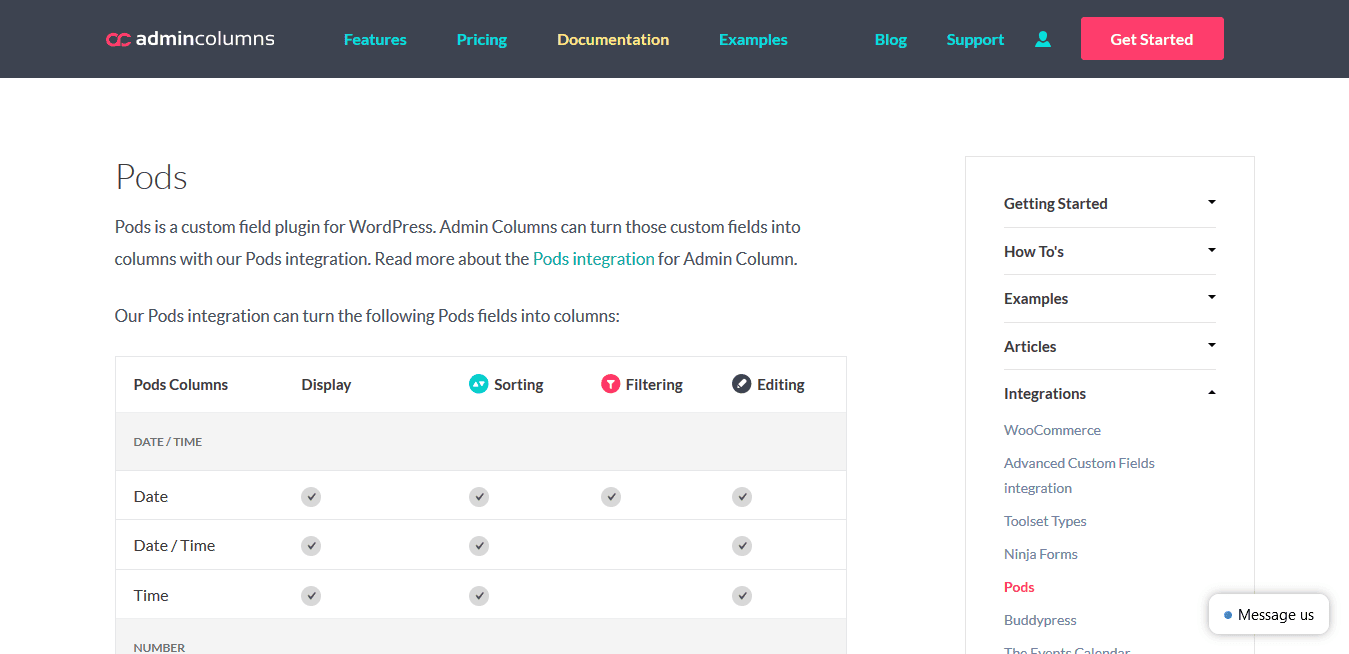This screenshot has width=1349, height=654.
Task: Click the DATE / TIME group row
Action: (481, 441)
